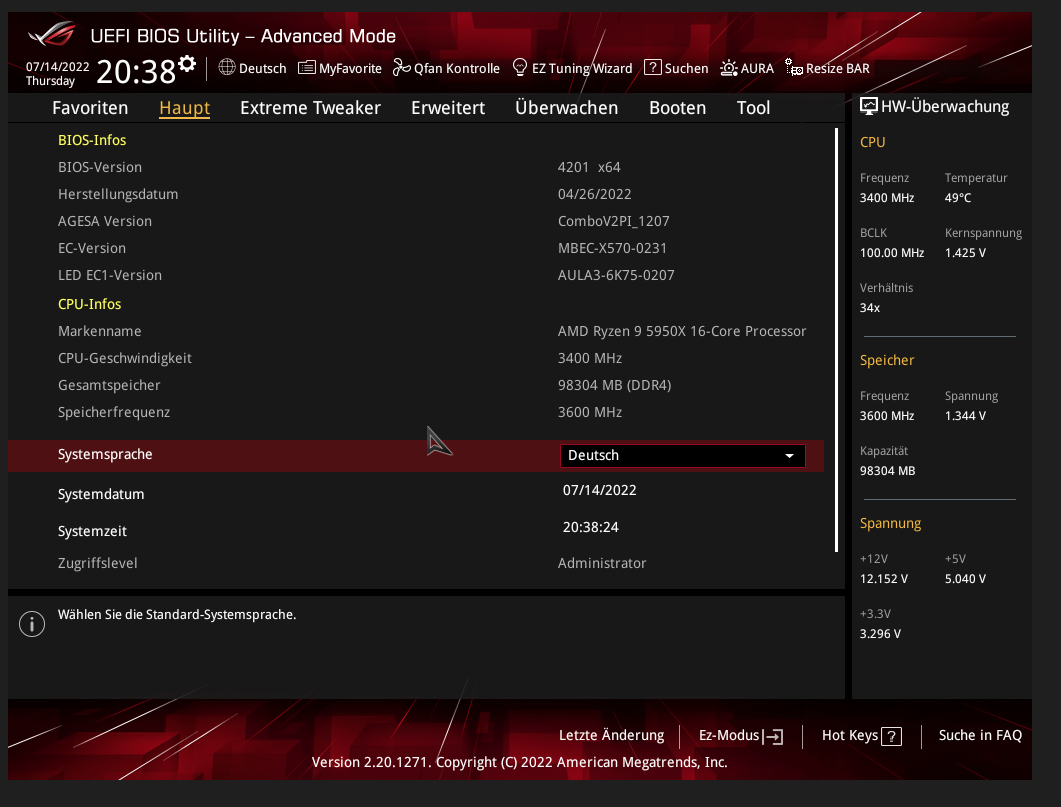Click the Administrator access level value
This screenshot has height=807, width=1061.
pyautogui.click(x=602, y=563)
